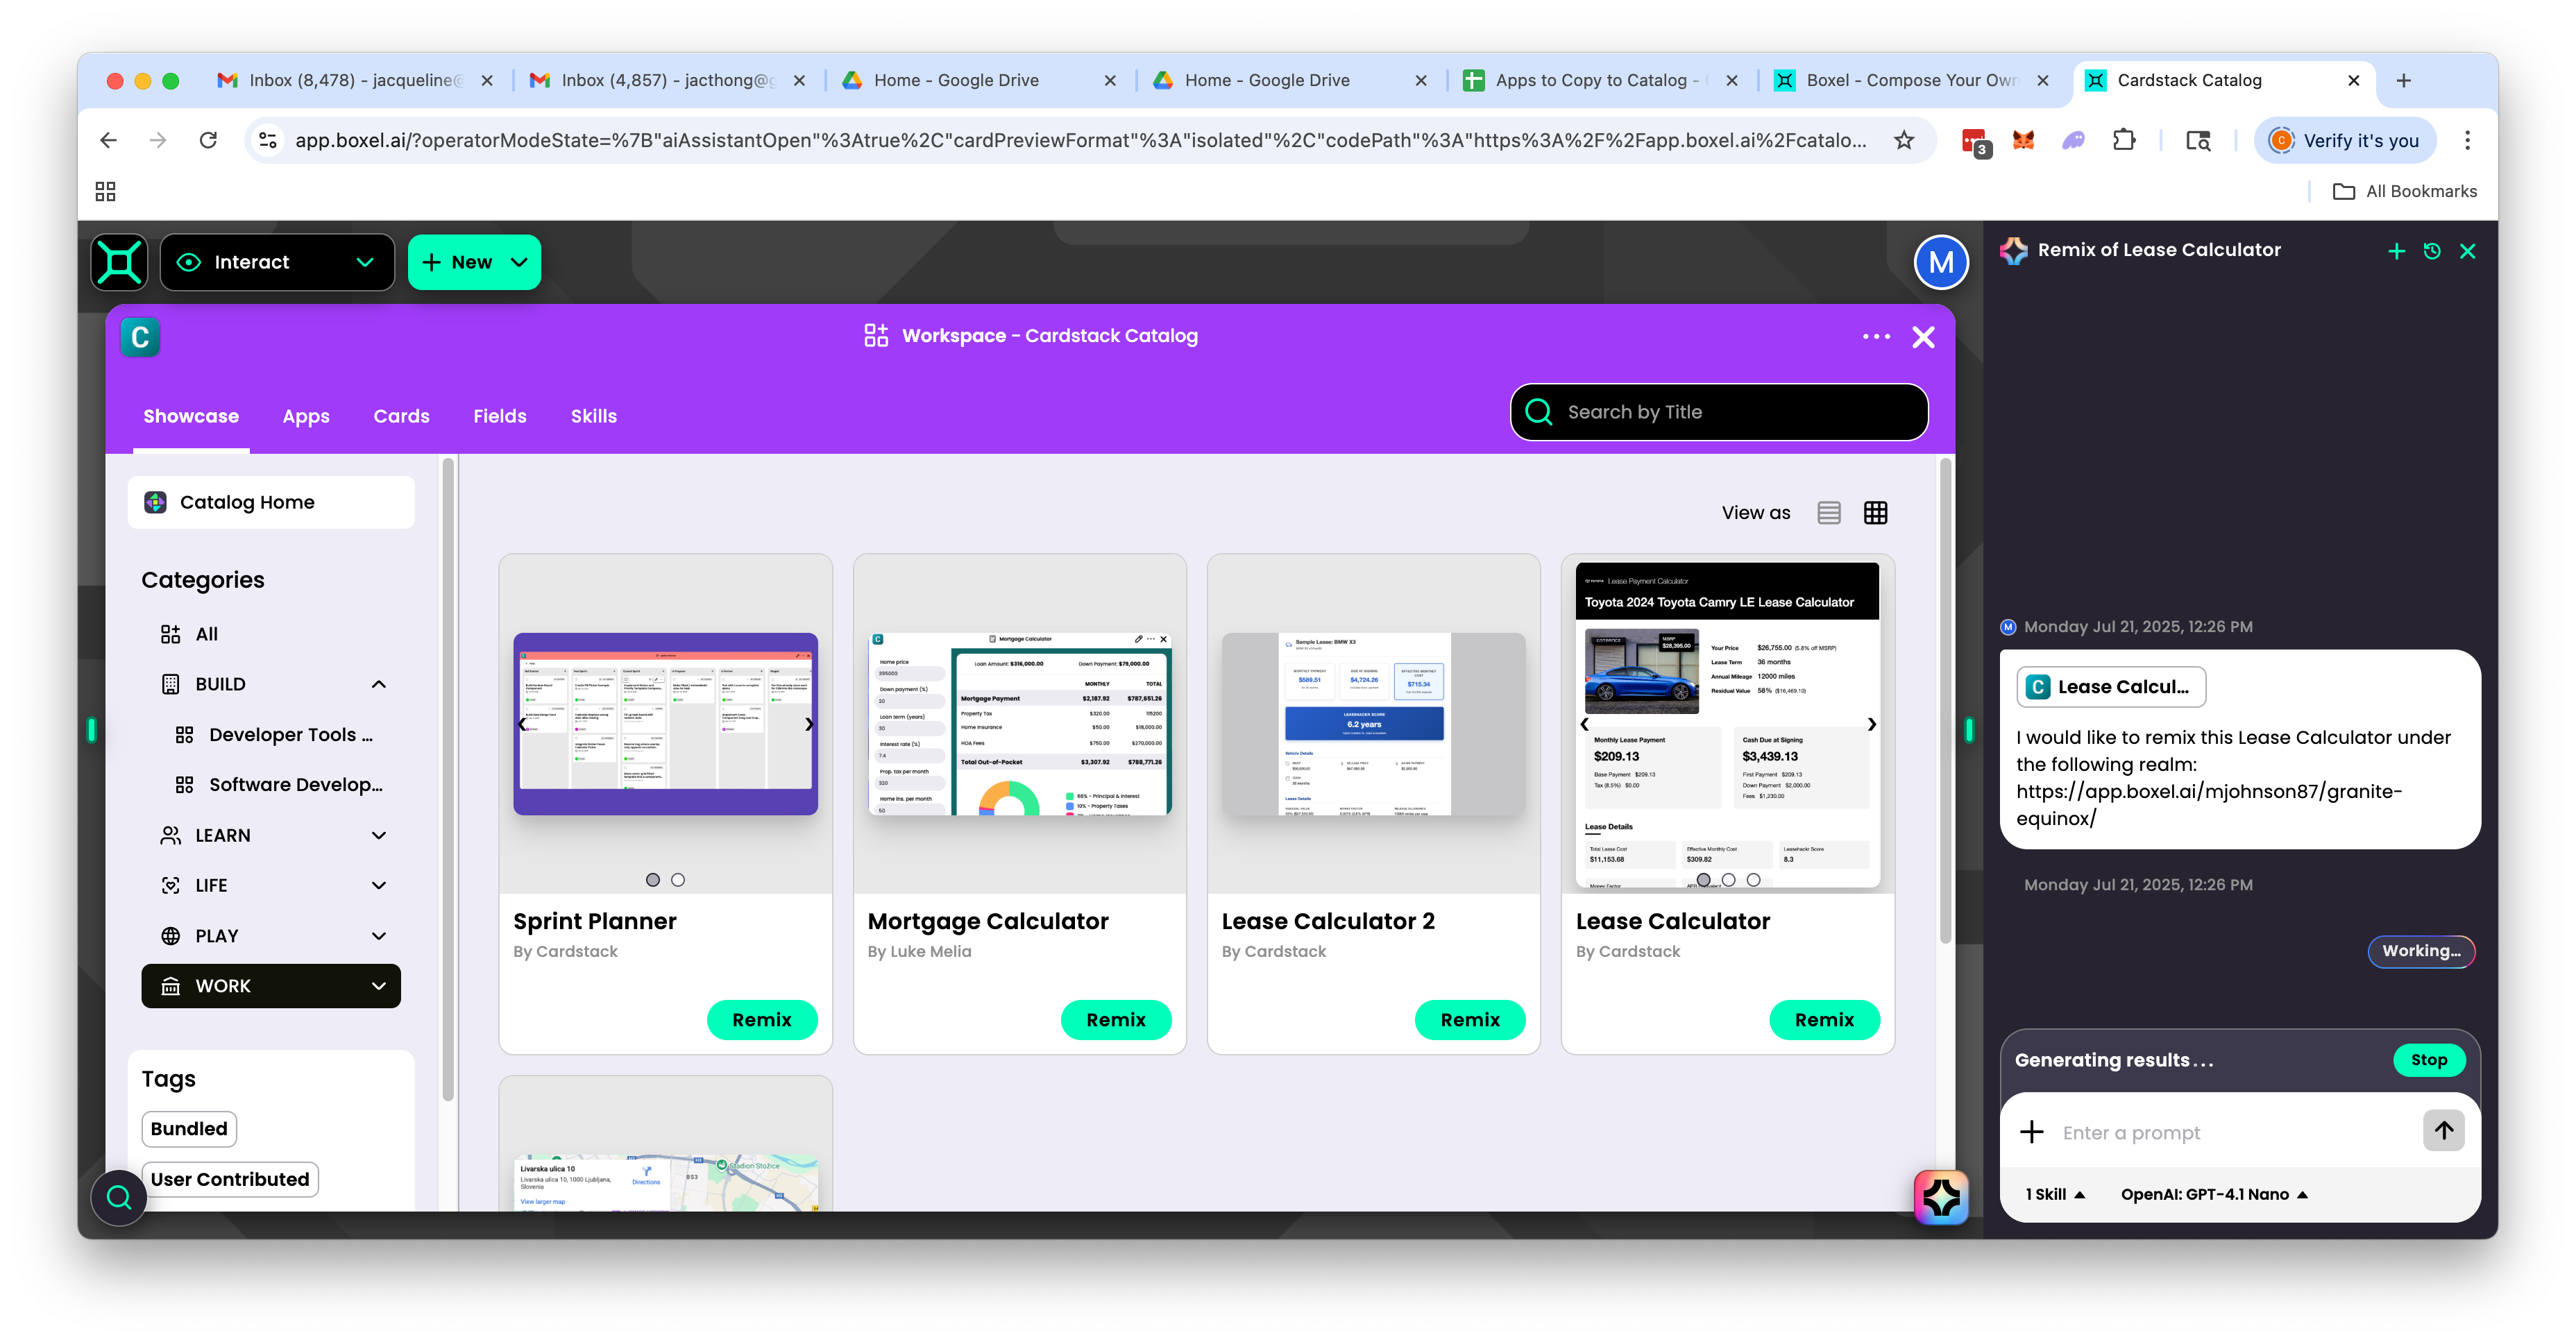Viewport: 2576px width, 1342px height.
Task: Start a new AI session with plus icon
Action: [2396, 251]
